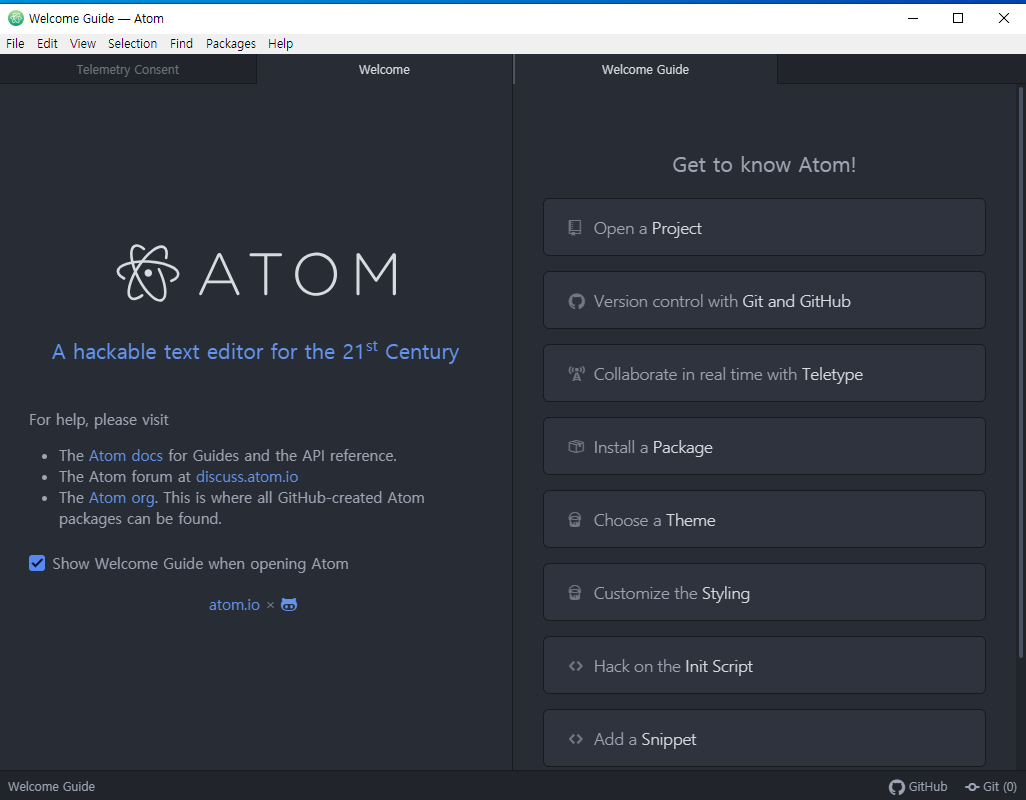The height and width of the screenshot is (800, 1026).
Task: Open the Packages menu
Action: [230, 43]
